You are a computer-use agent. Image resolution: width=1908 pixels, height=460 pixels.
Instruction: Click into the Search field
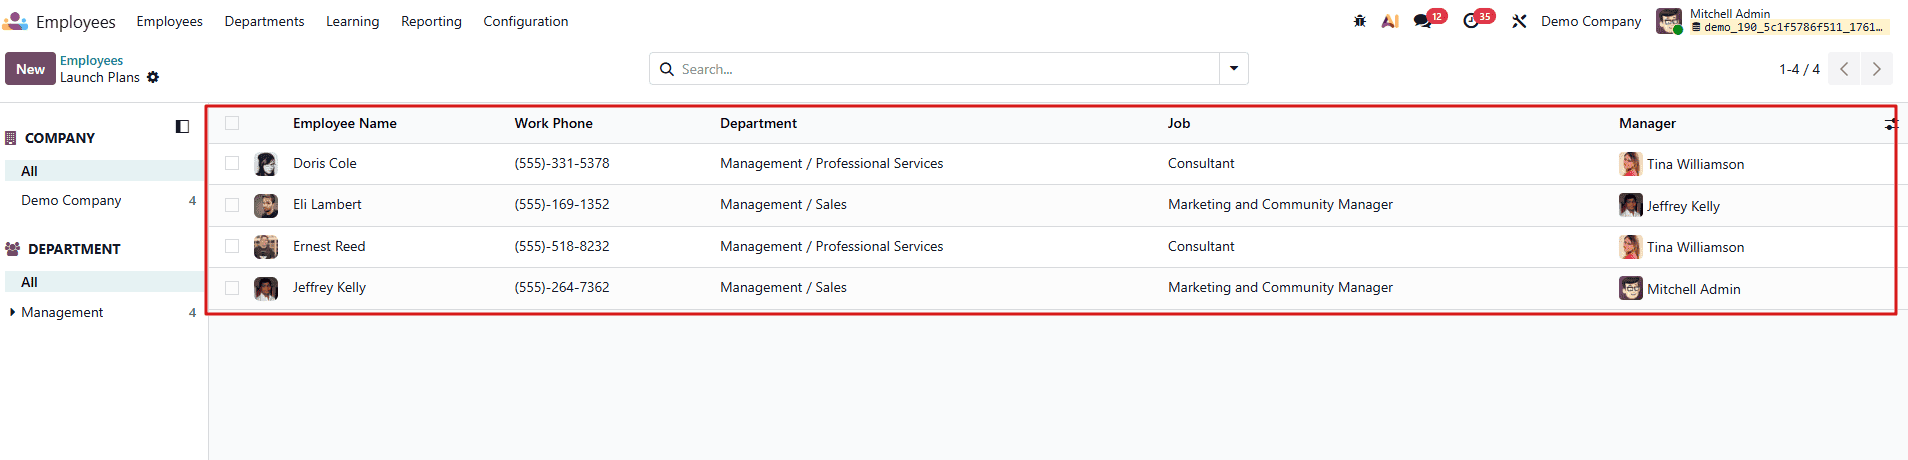tap(946, 69)
